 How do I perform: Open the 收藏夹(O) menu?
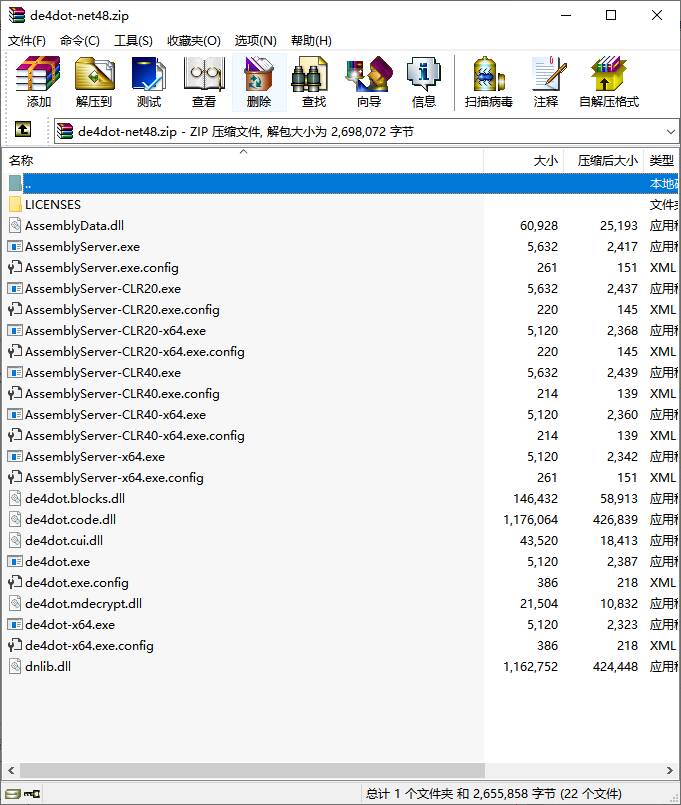[x=194, y=41]
